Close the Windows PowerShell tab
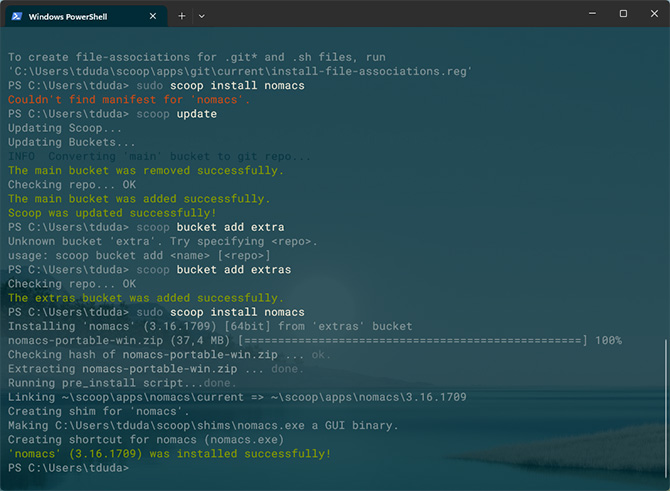This screenshot has height=491, width=670. (x=153, y=16)
